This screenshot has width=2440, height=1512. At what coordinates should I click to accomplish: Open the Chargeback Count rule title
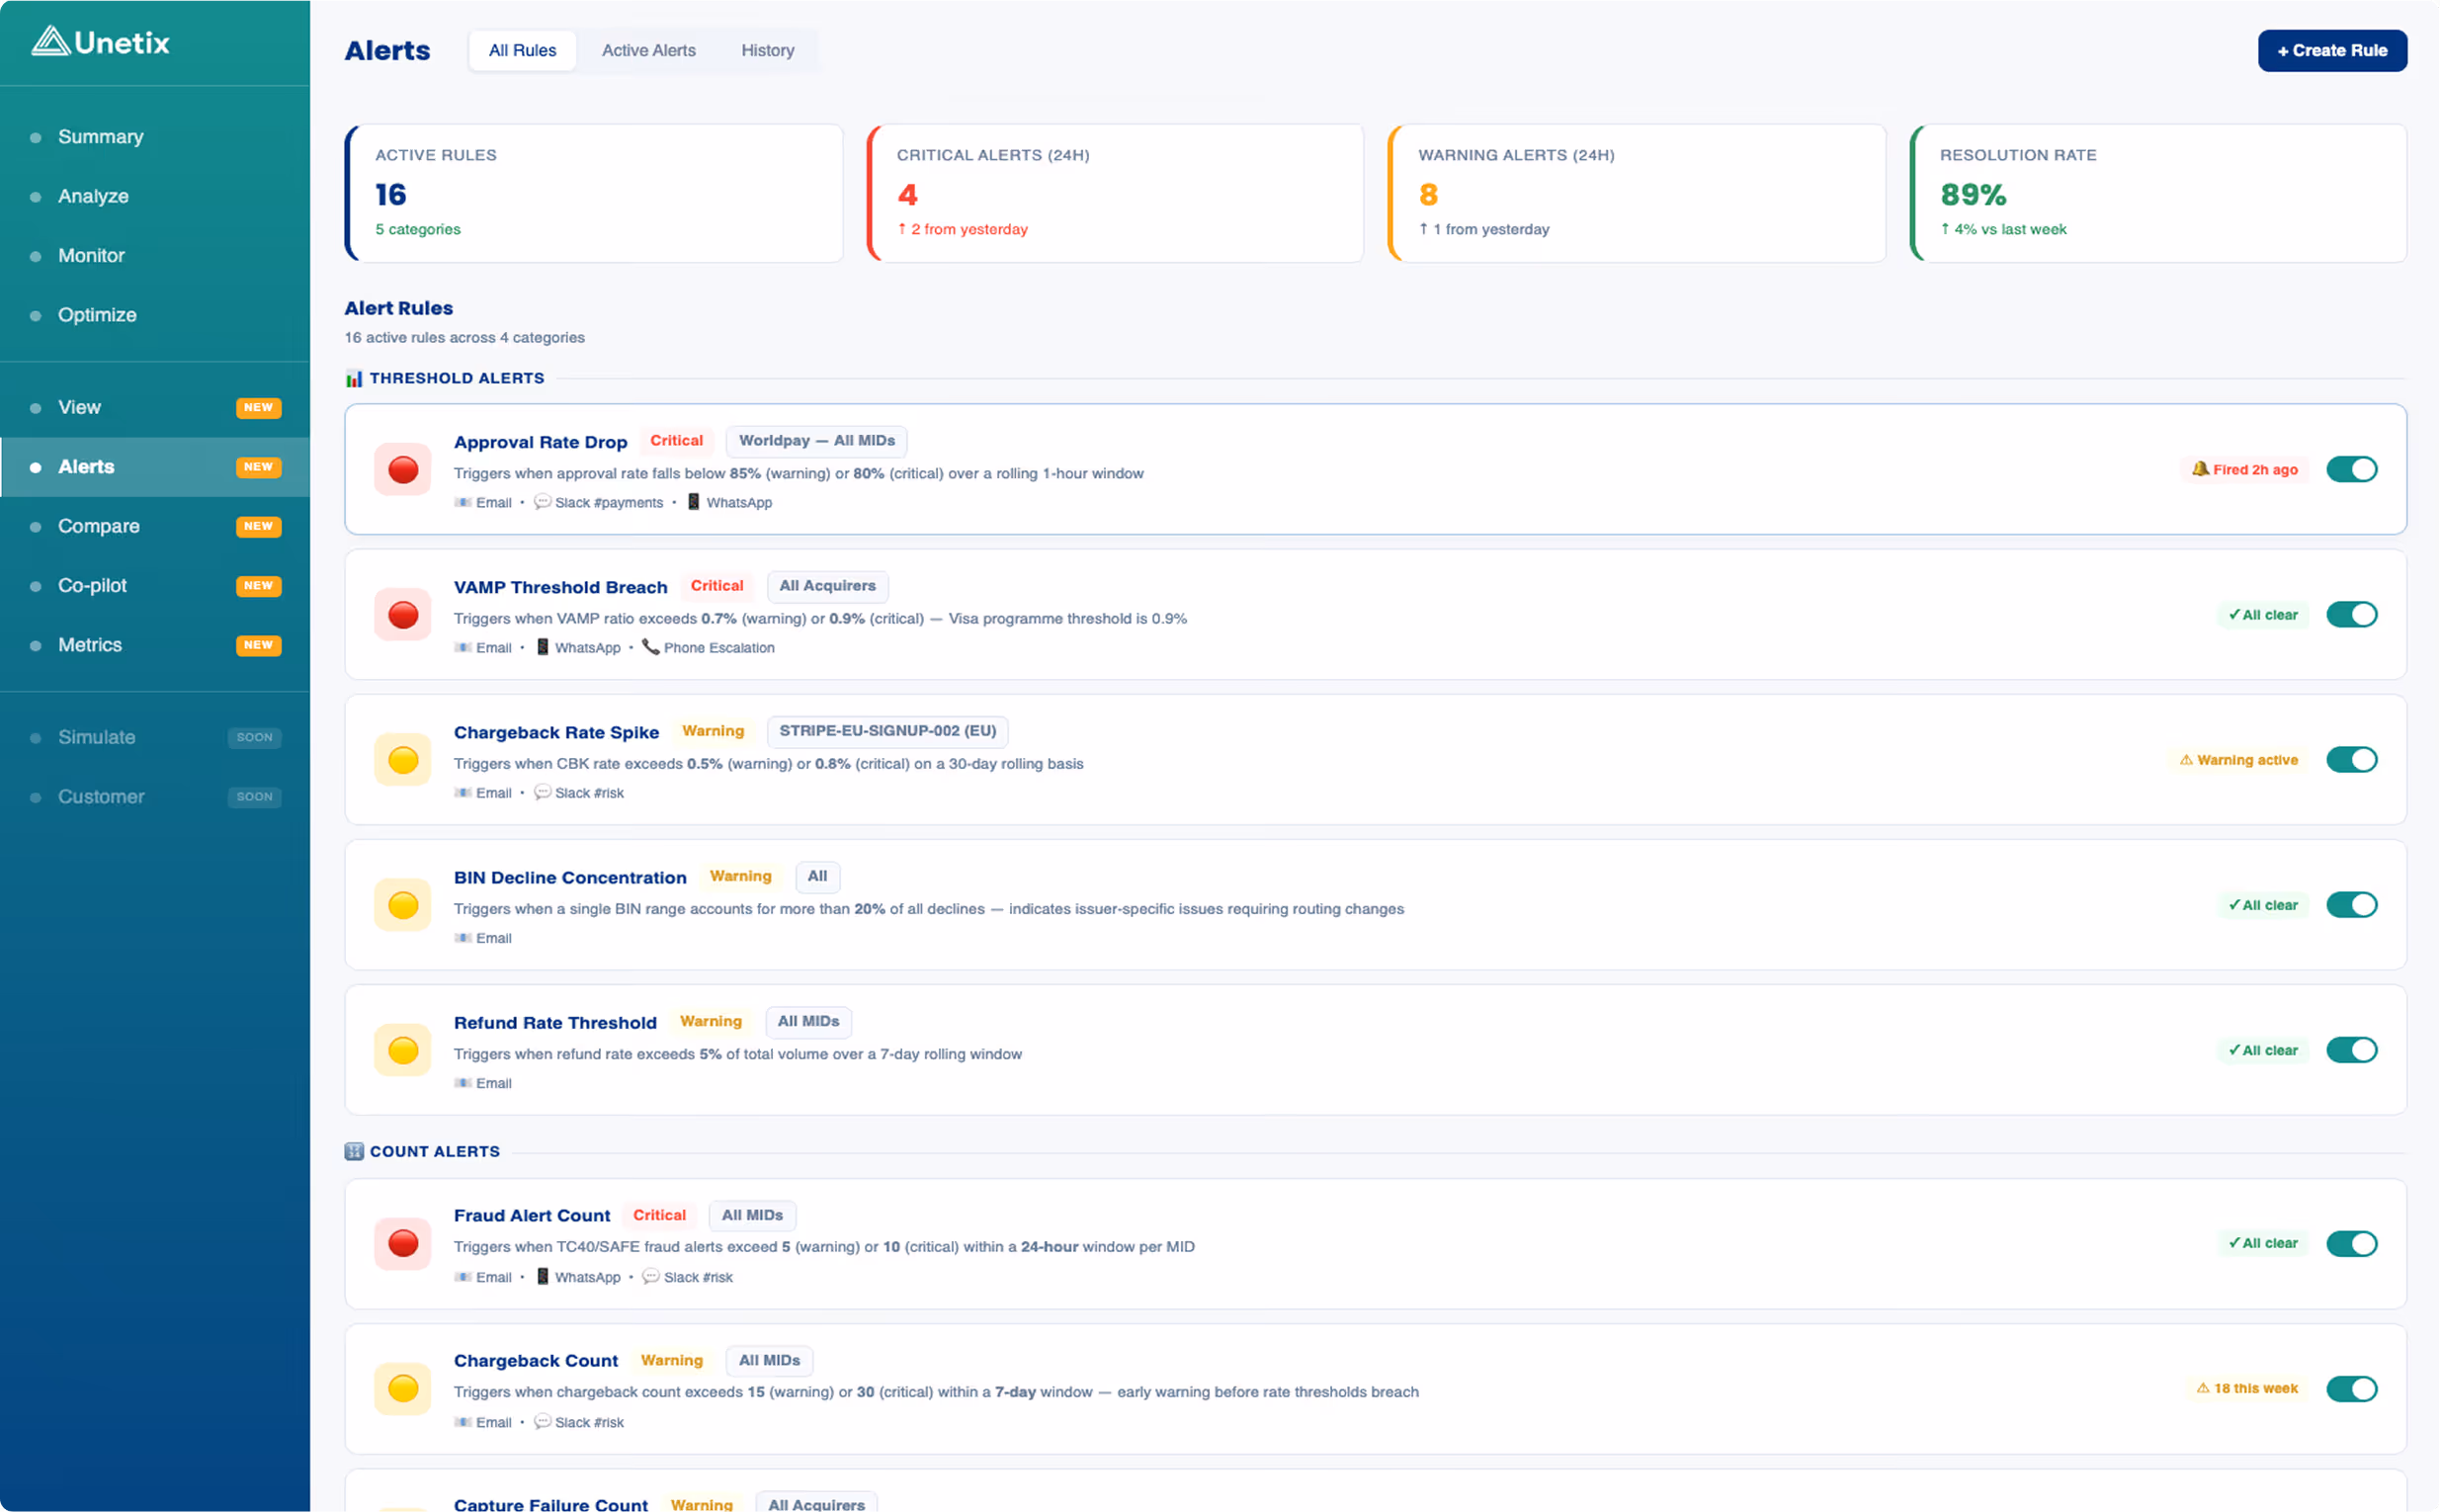tap(536, 1359)
